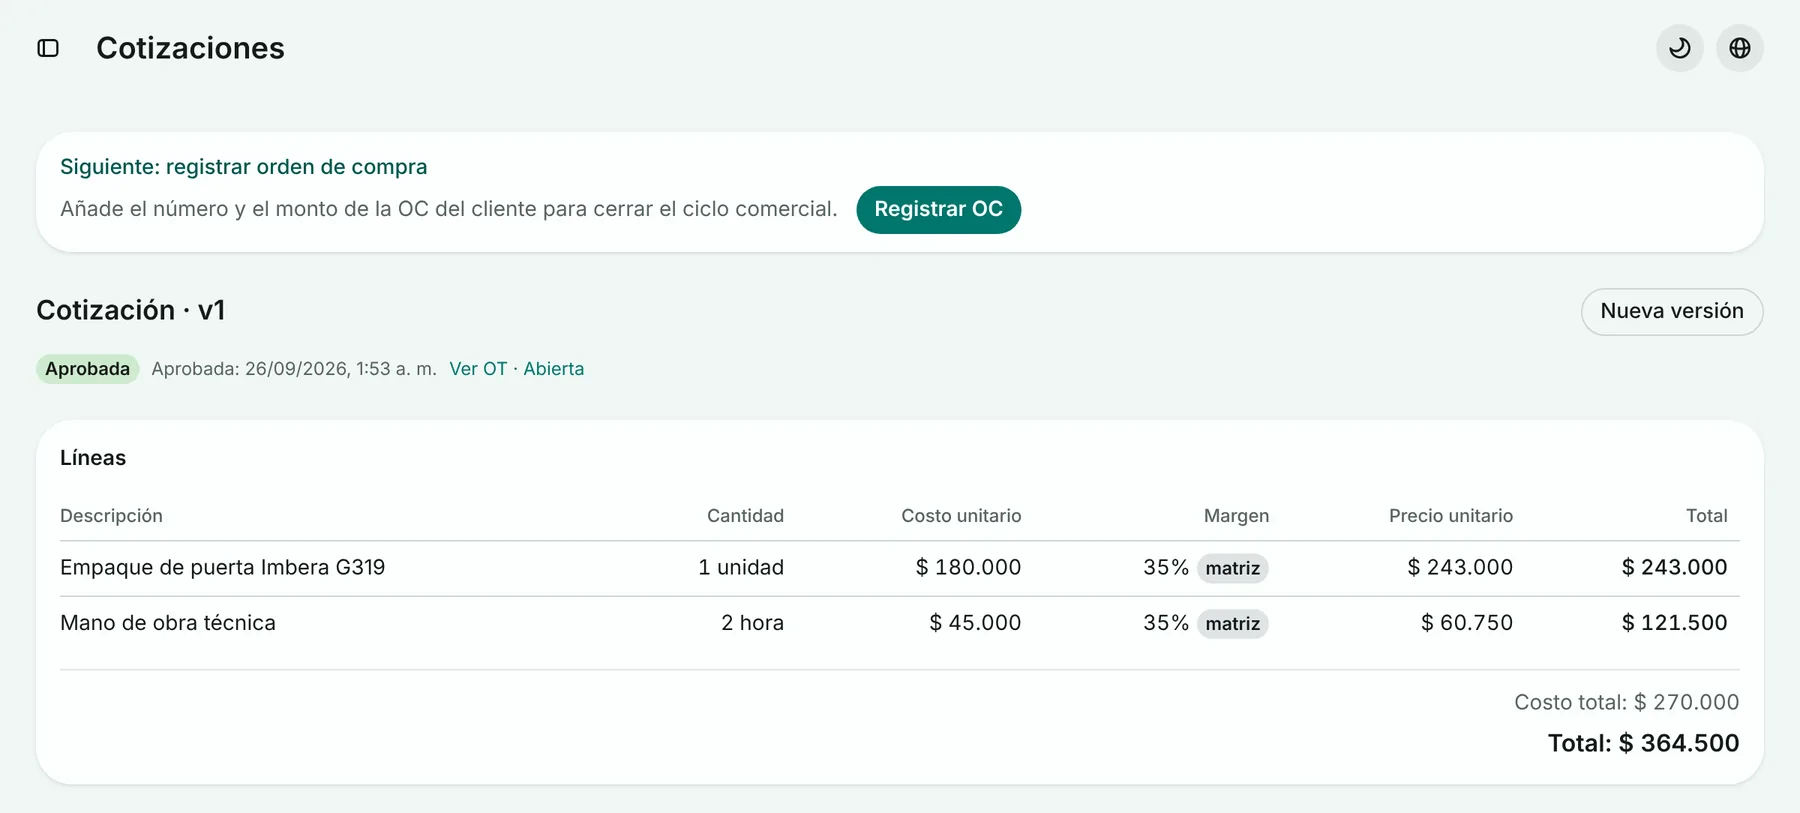Click the Empaque de puerta Imbera G319 line
The width and height of the screenshot is (1800, 813).
[x=222, y=567]
